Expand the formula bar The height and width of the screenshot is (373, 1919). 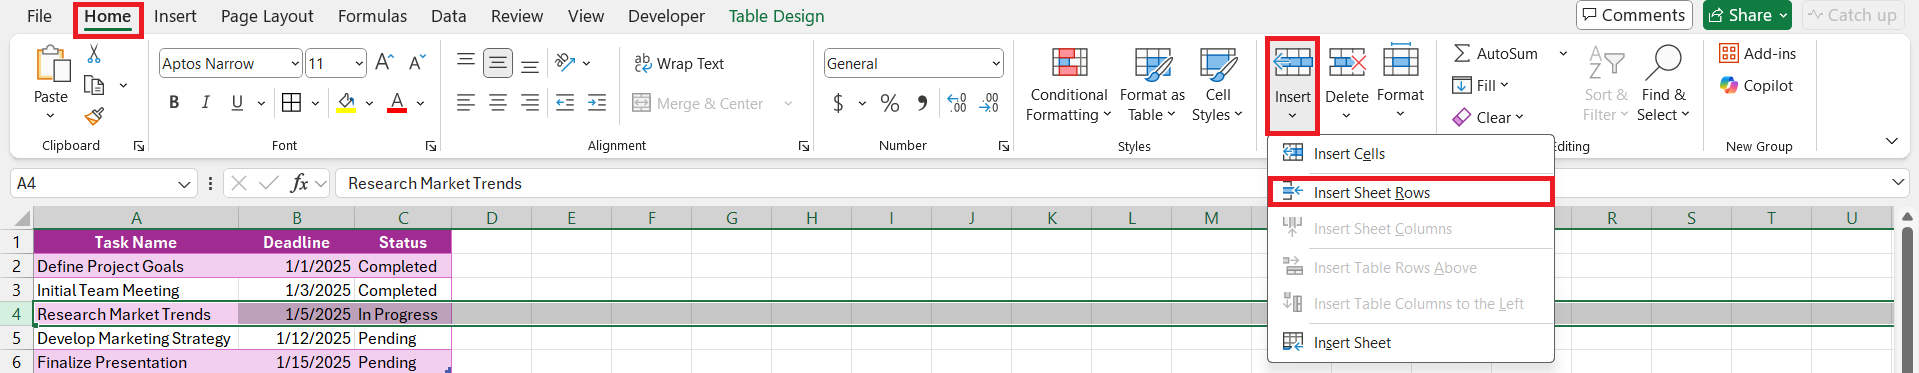click(x=1898, y=183)
